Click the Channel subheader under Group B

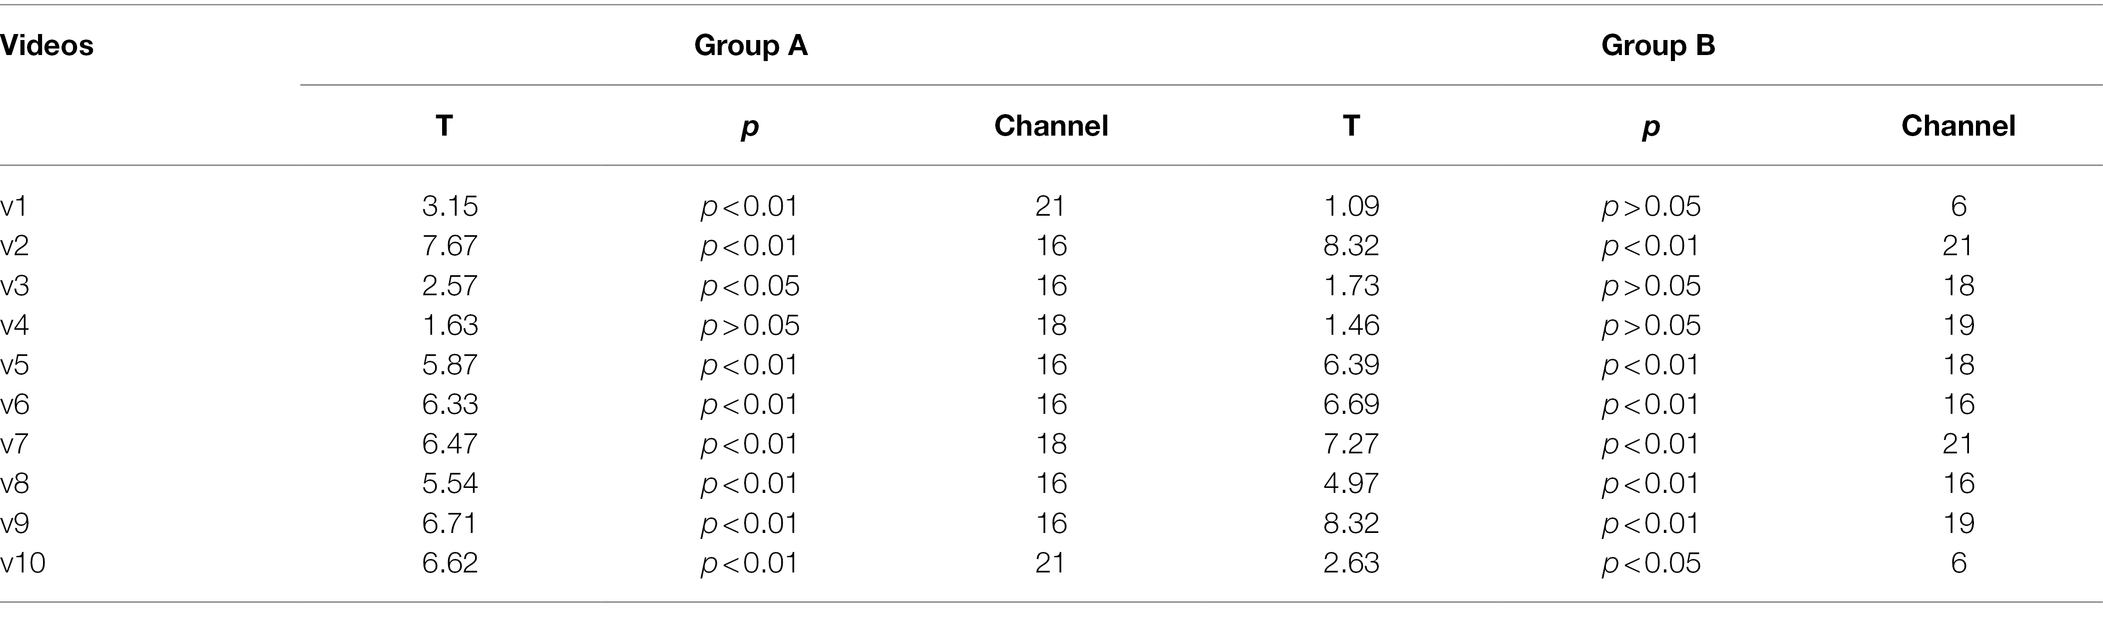(x=1958, y=126)
